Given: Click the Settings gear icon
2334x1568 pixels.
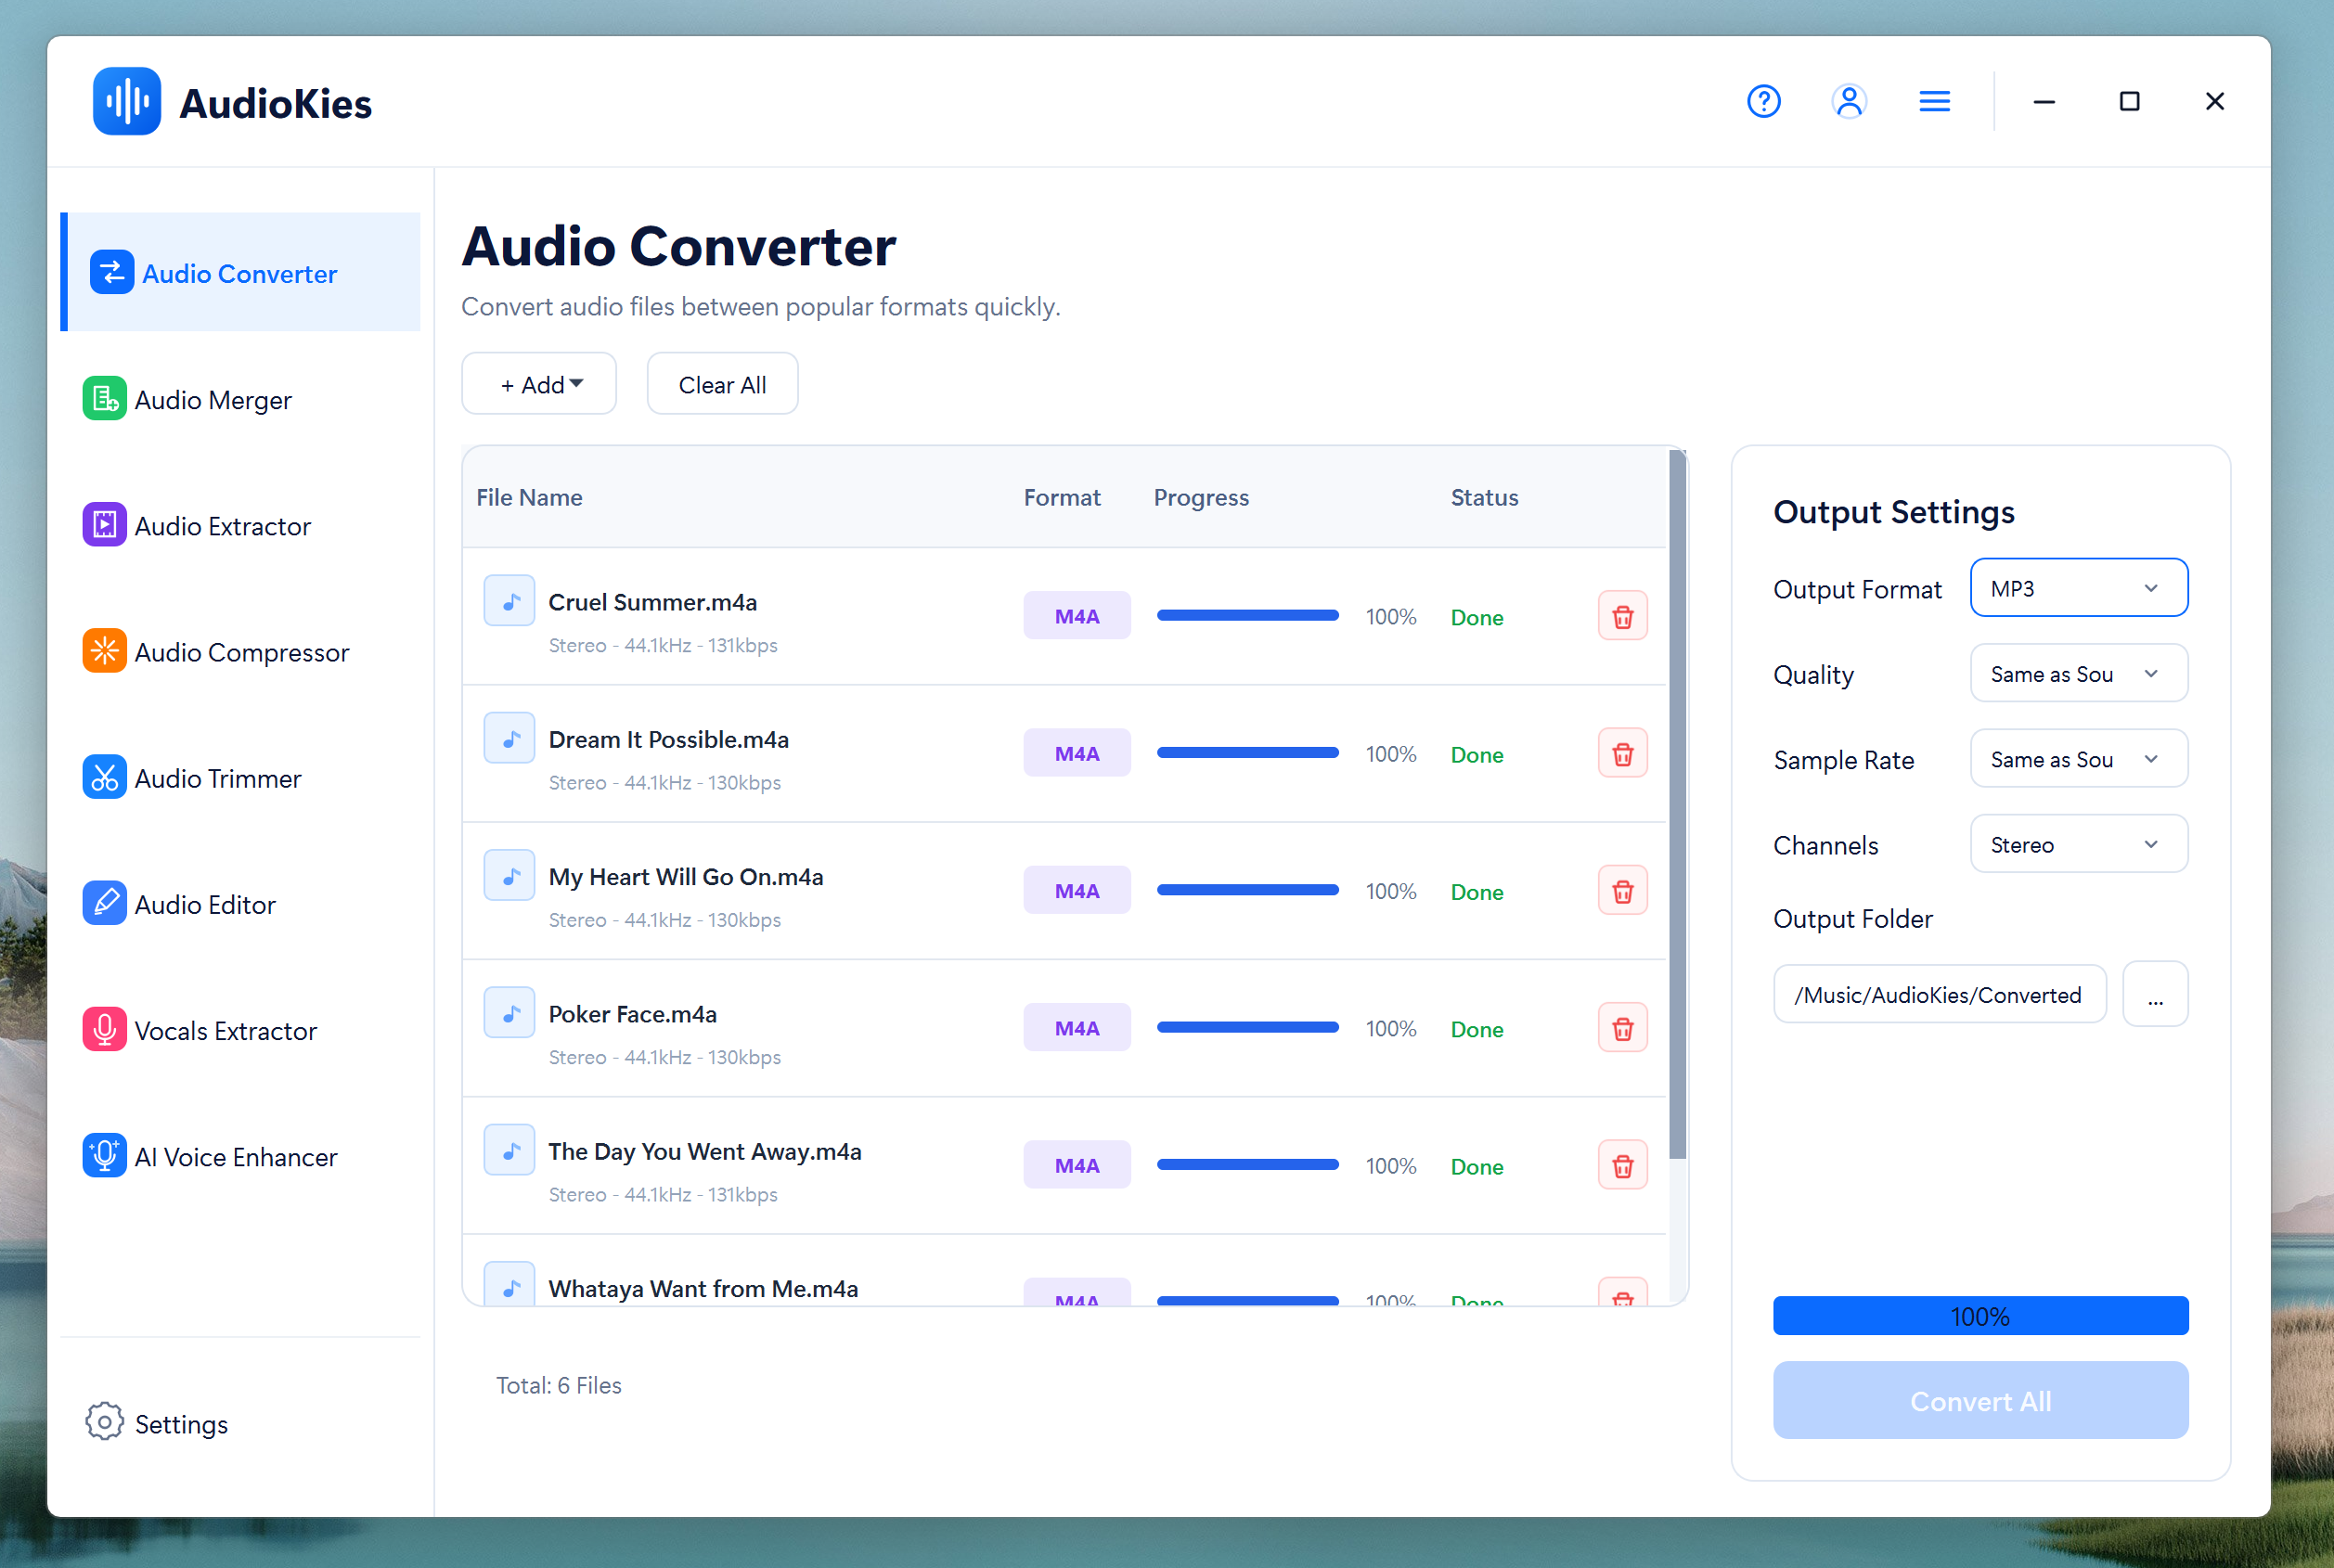Looking at the screenshot, I should [104, 1421].
